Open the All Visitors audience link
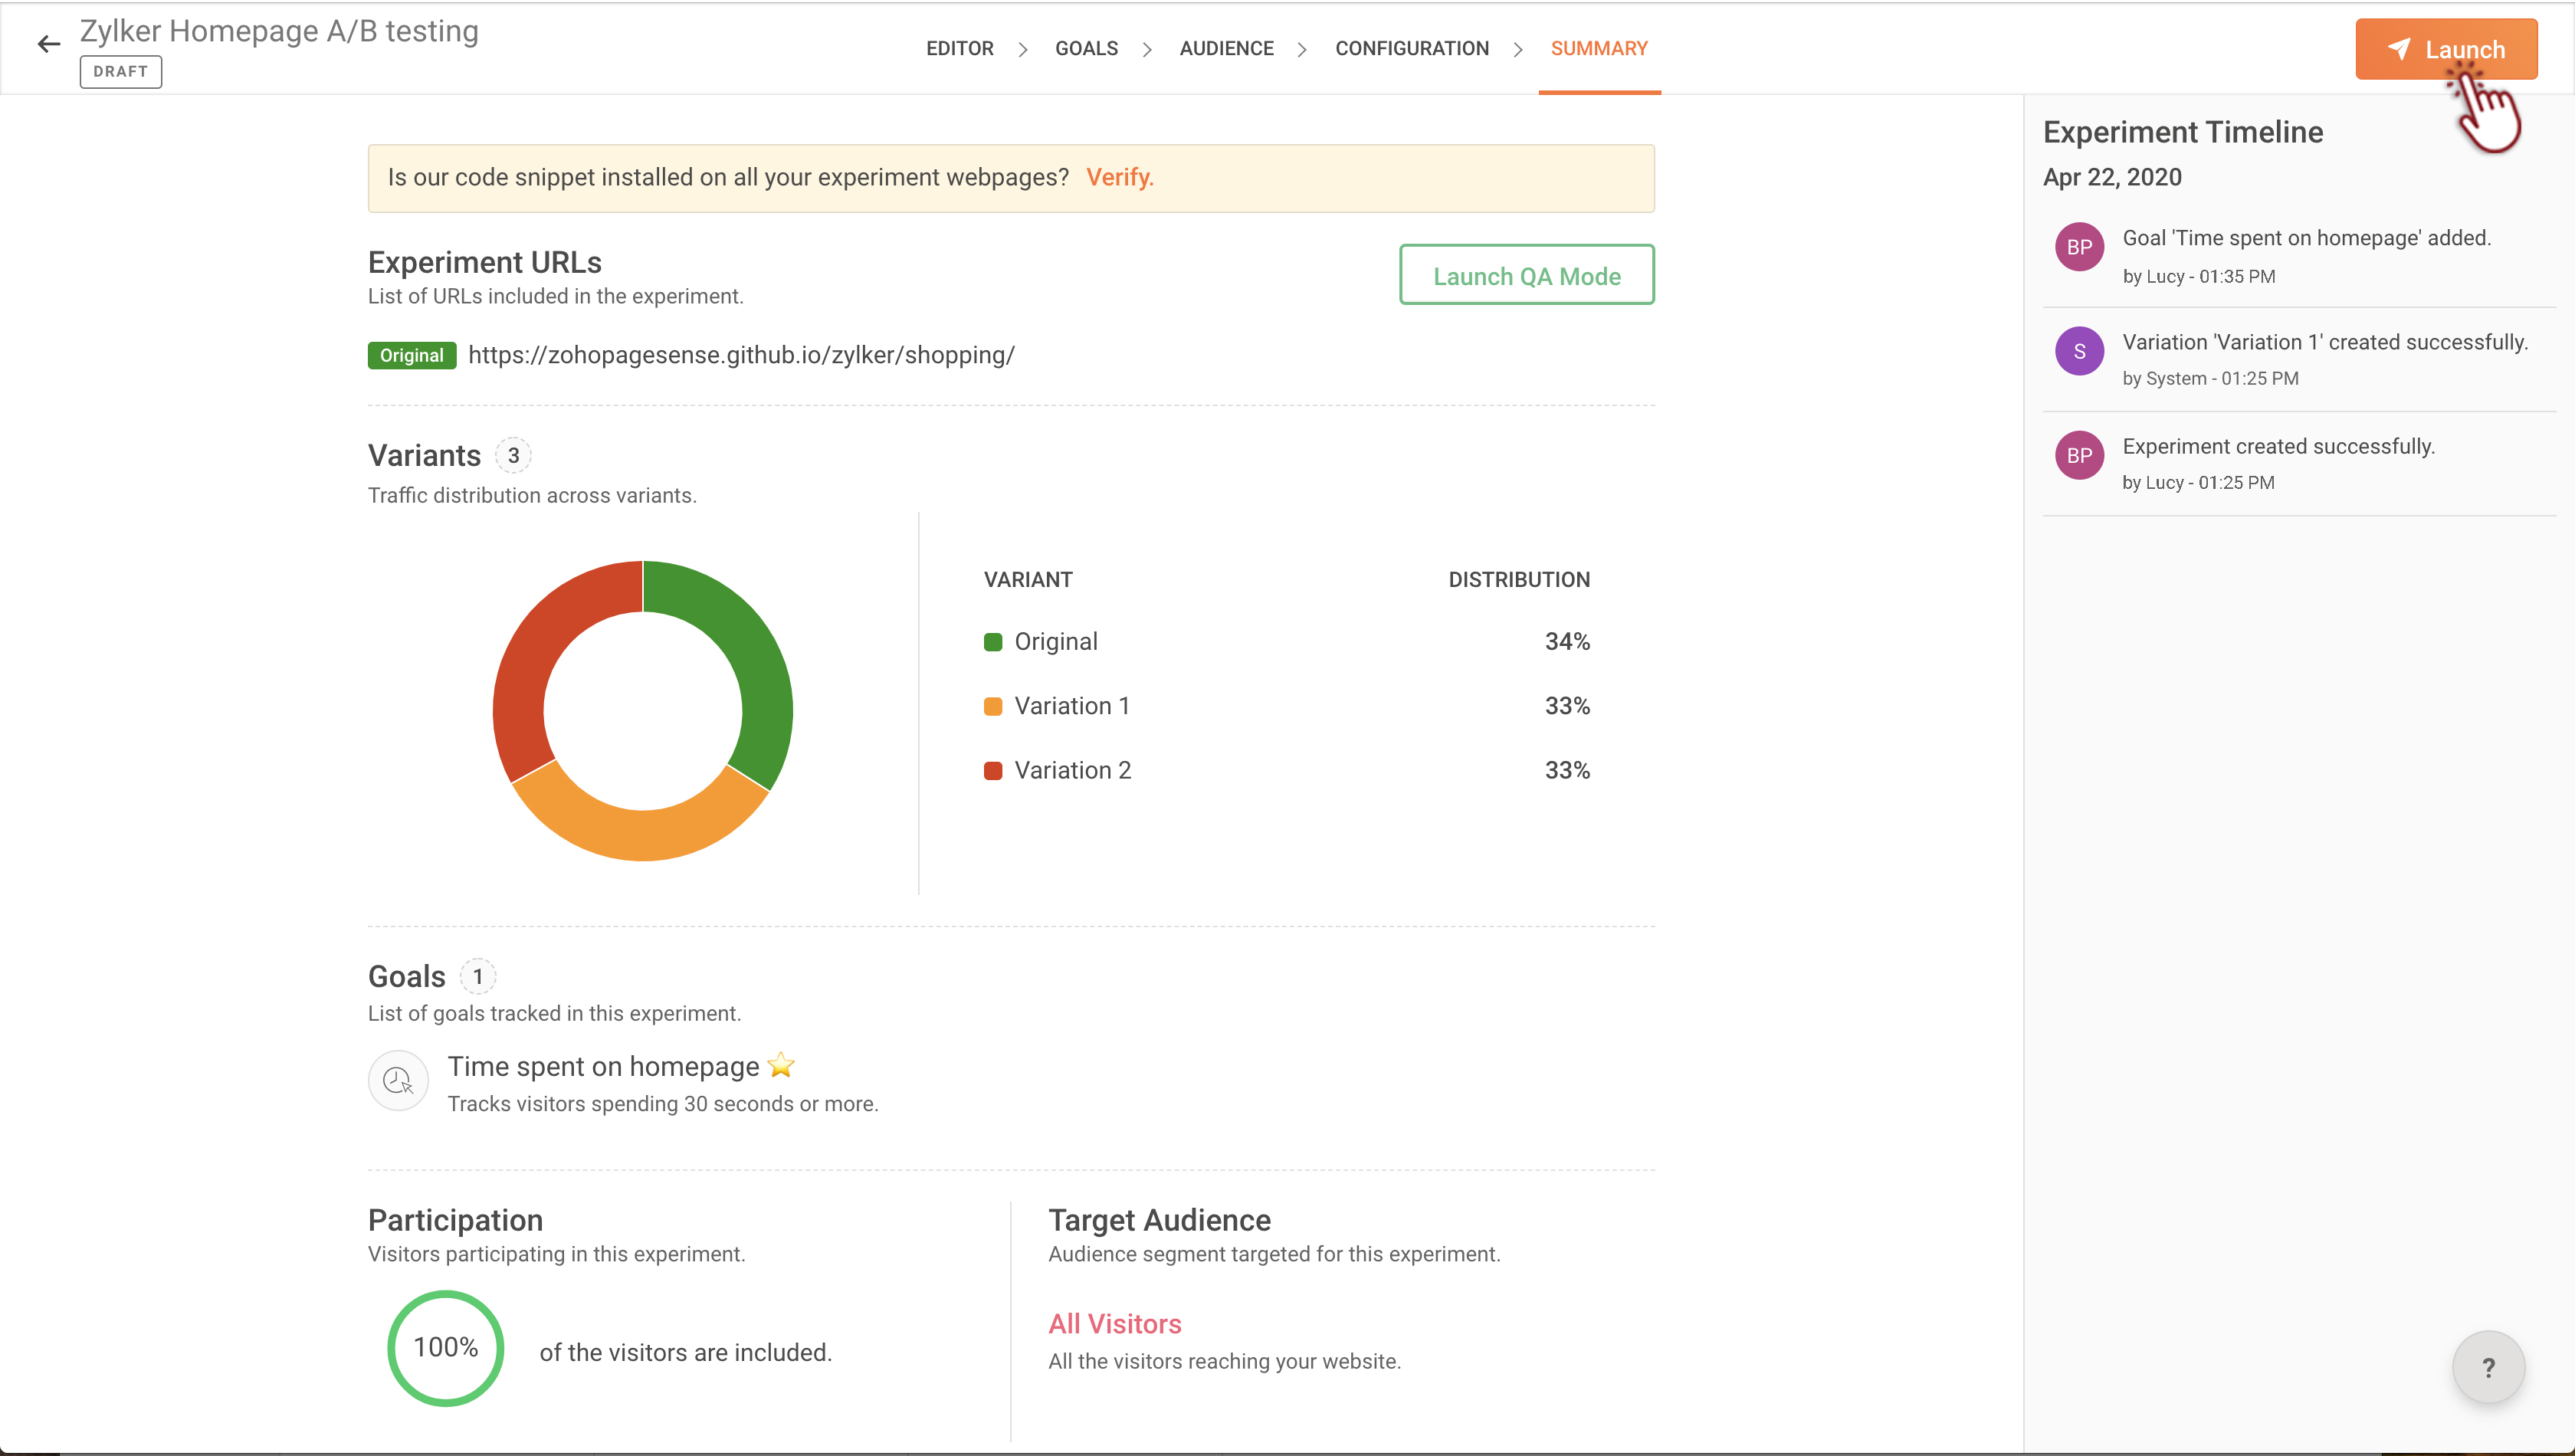 tap(1114, 1324)
